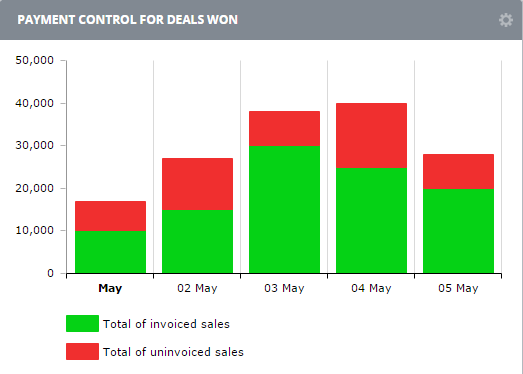The image size is (523, 374).
Task: Click the red uninvoiced sales legend swatch
Action: (82, 351)
